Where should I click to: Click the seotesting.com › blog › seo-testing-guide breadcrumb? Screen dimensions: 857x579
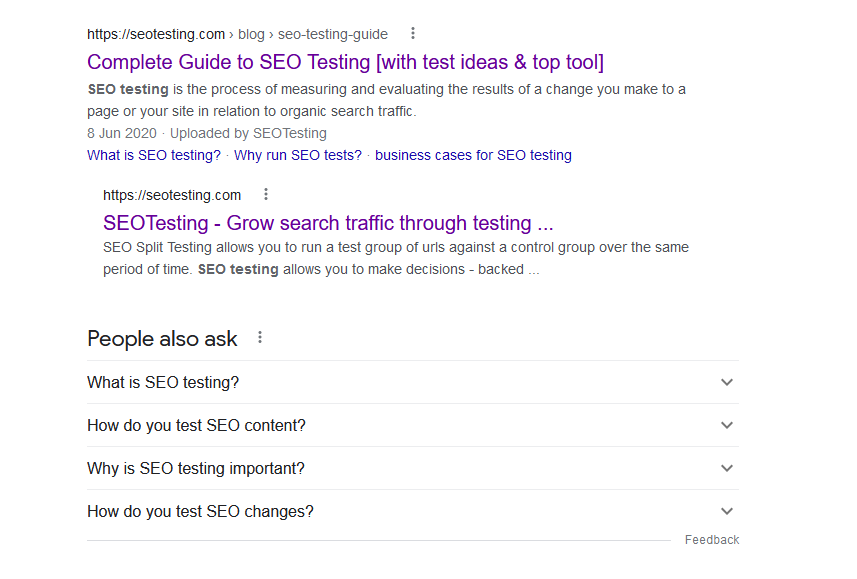click(237, 34)
